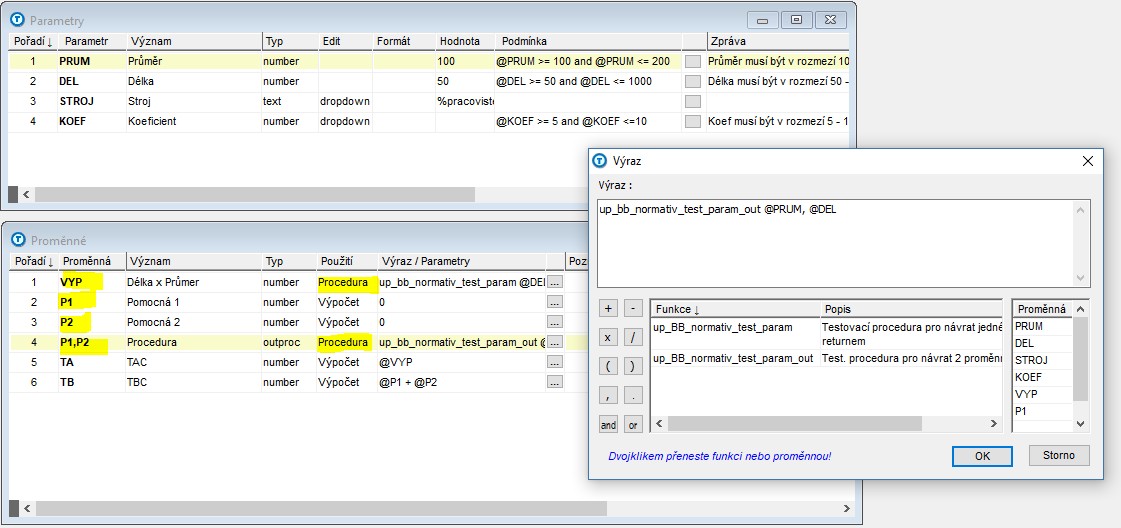Image resolution: width=1121 pixels, height=528 pixels.
Task: Insert the multiplication x operator
Action: (x=608, y=338)
